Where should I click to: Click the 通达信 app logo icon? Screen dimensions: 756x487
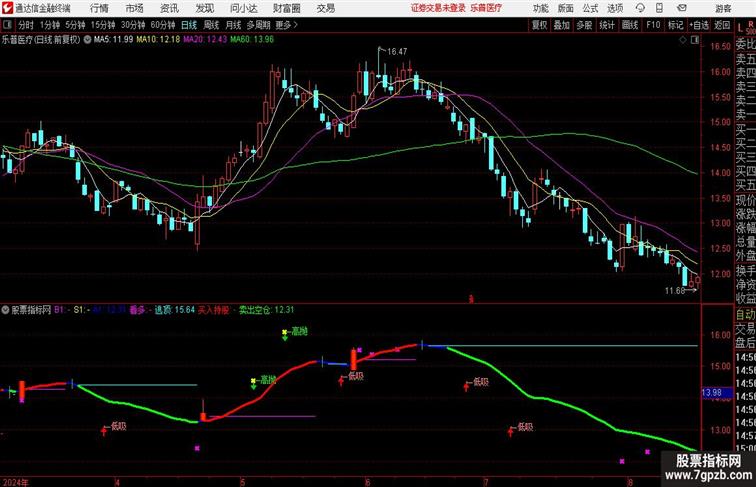pyautogui.click(x=7, y=8)
